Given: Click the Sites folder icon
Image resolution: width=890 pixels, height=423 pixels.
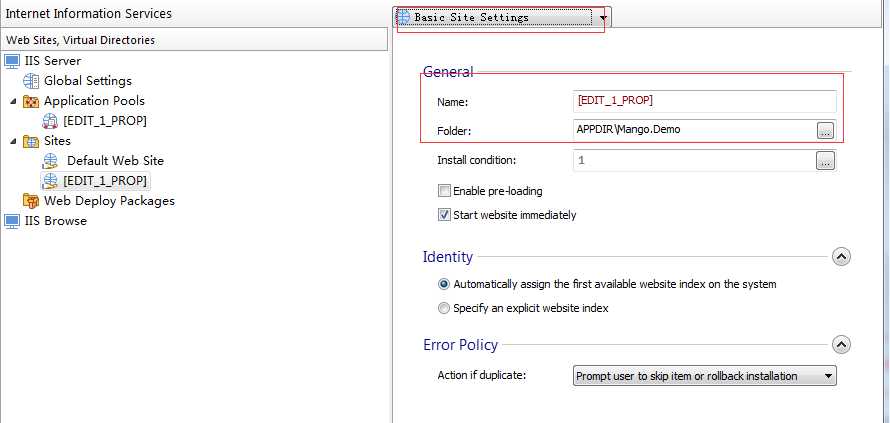Looking at the screenshot, I should point(31,141).
